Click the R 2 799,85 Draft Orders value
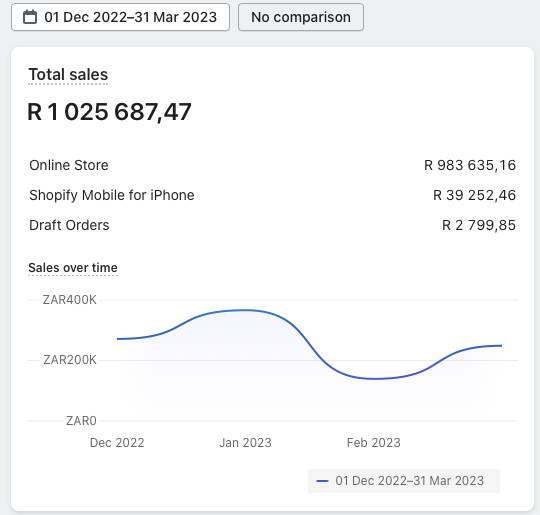The width and height of the screenshot is (540, 515). coord(479,225)
